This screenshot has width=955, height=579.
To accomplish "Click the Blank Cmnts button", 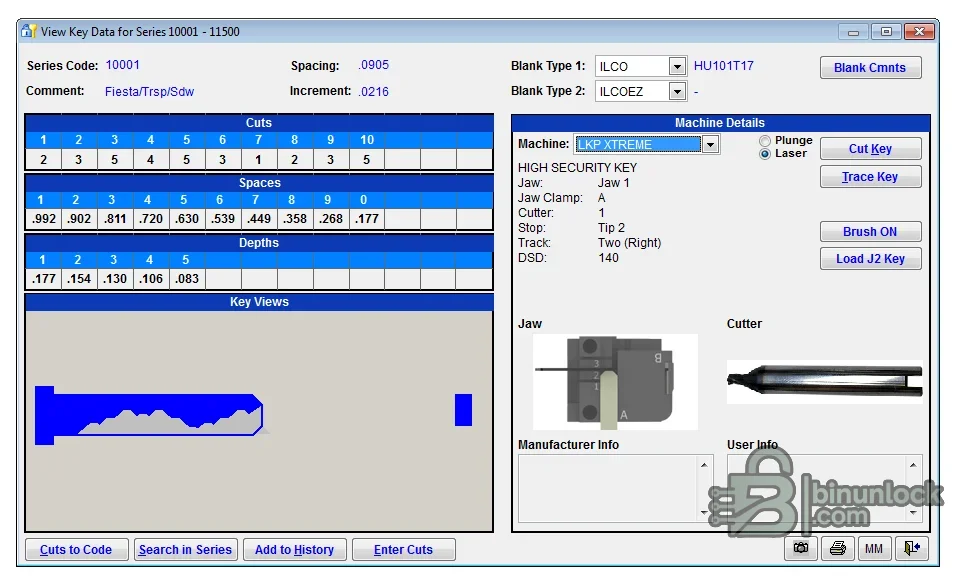I will click(870, 68).
